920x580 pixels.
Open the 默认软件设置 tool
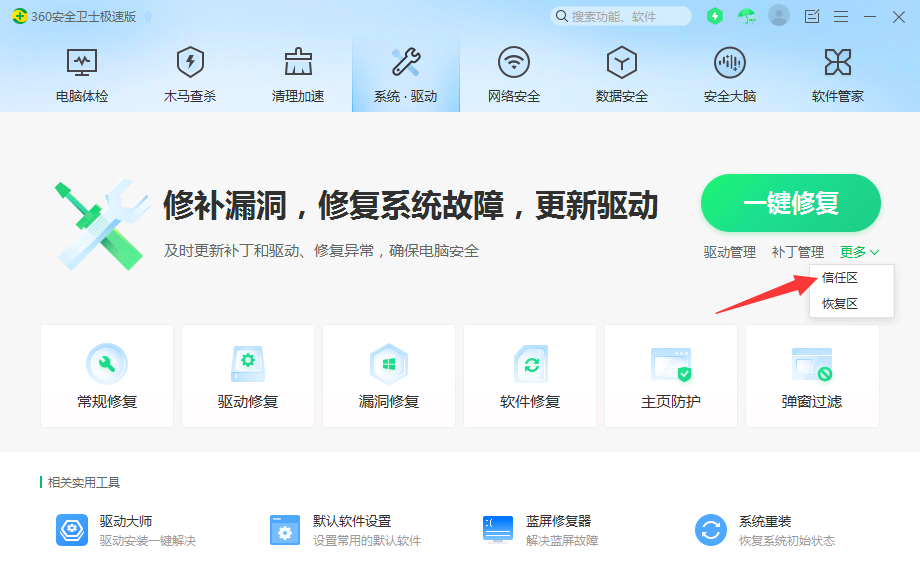tap(345, 530)
